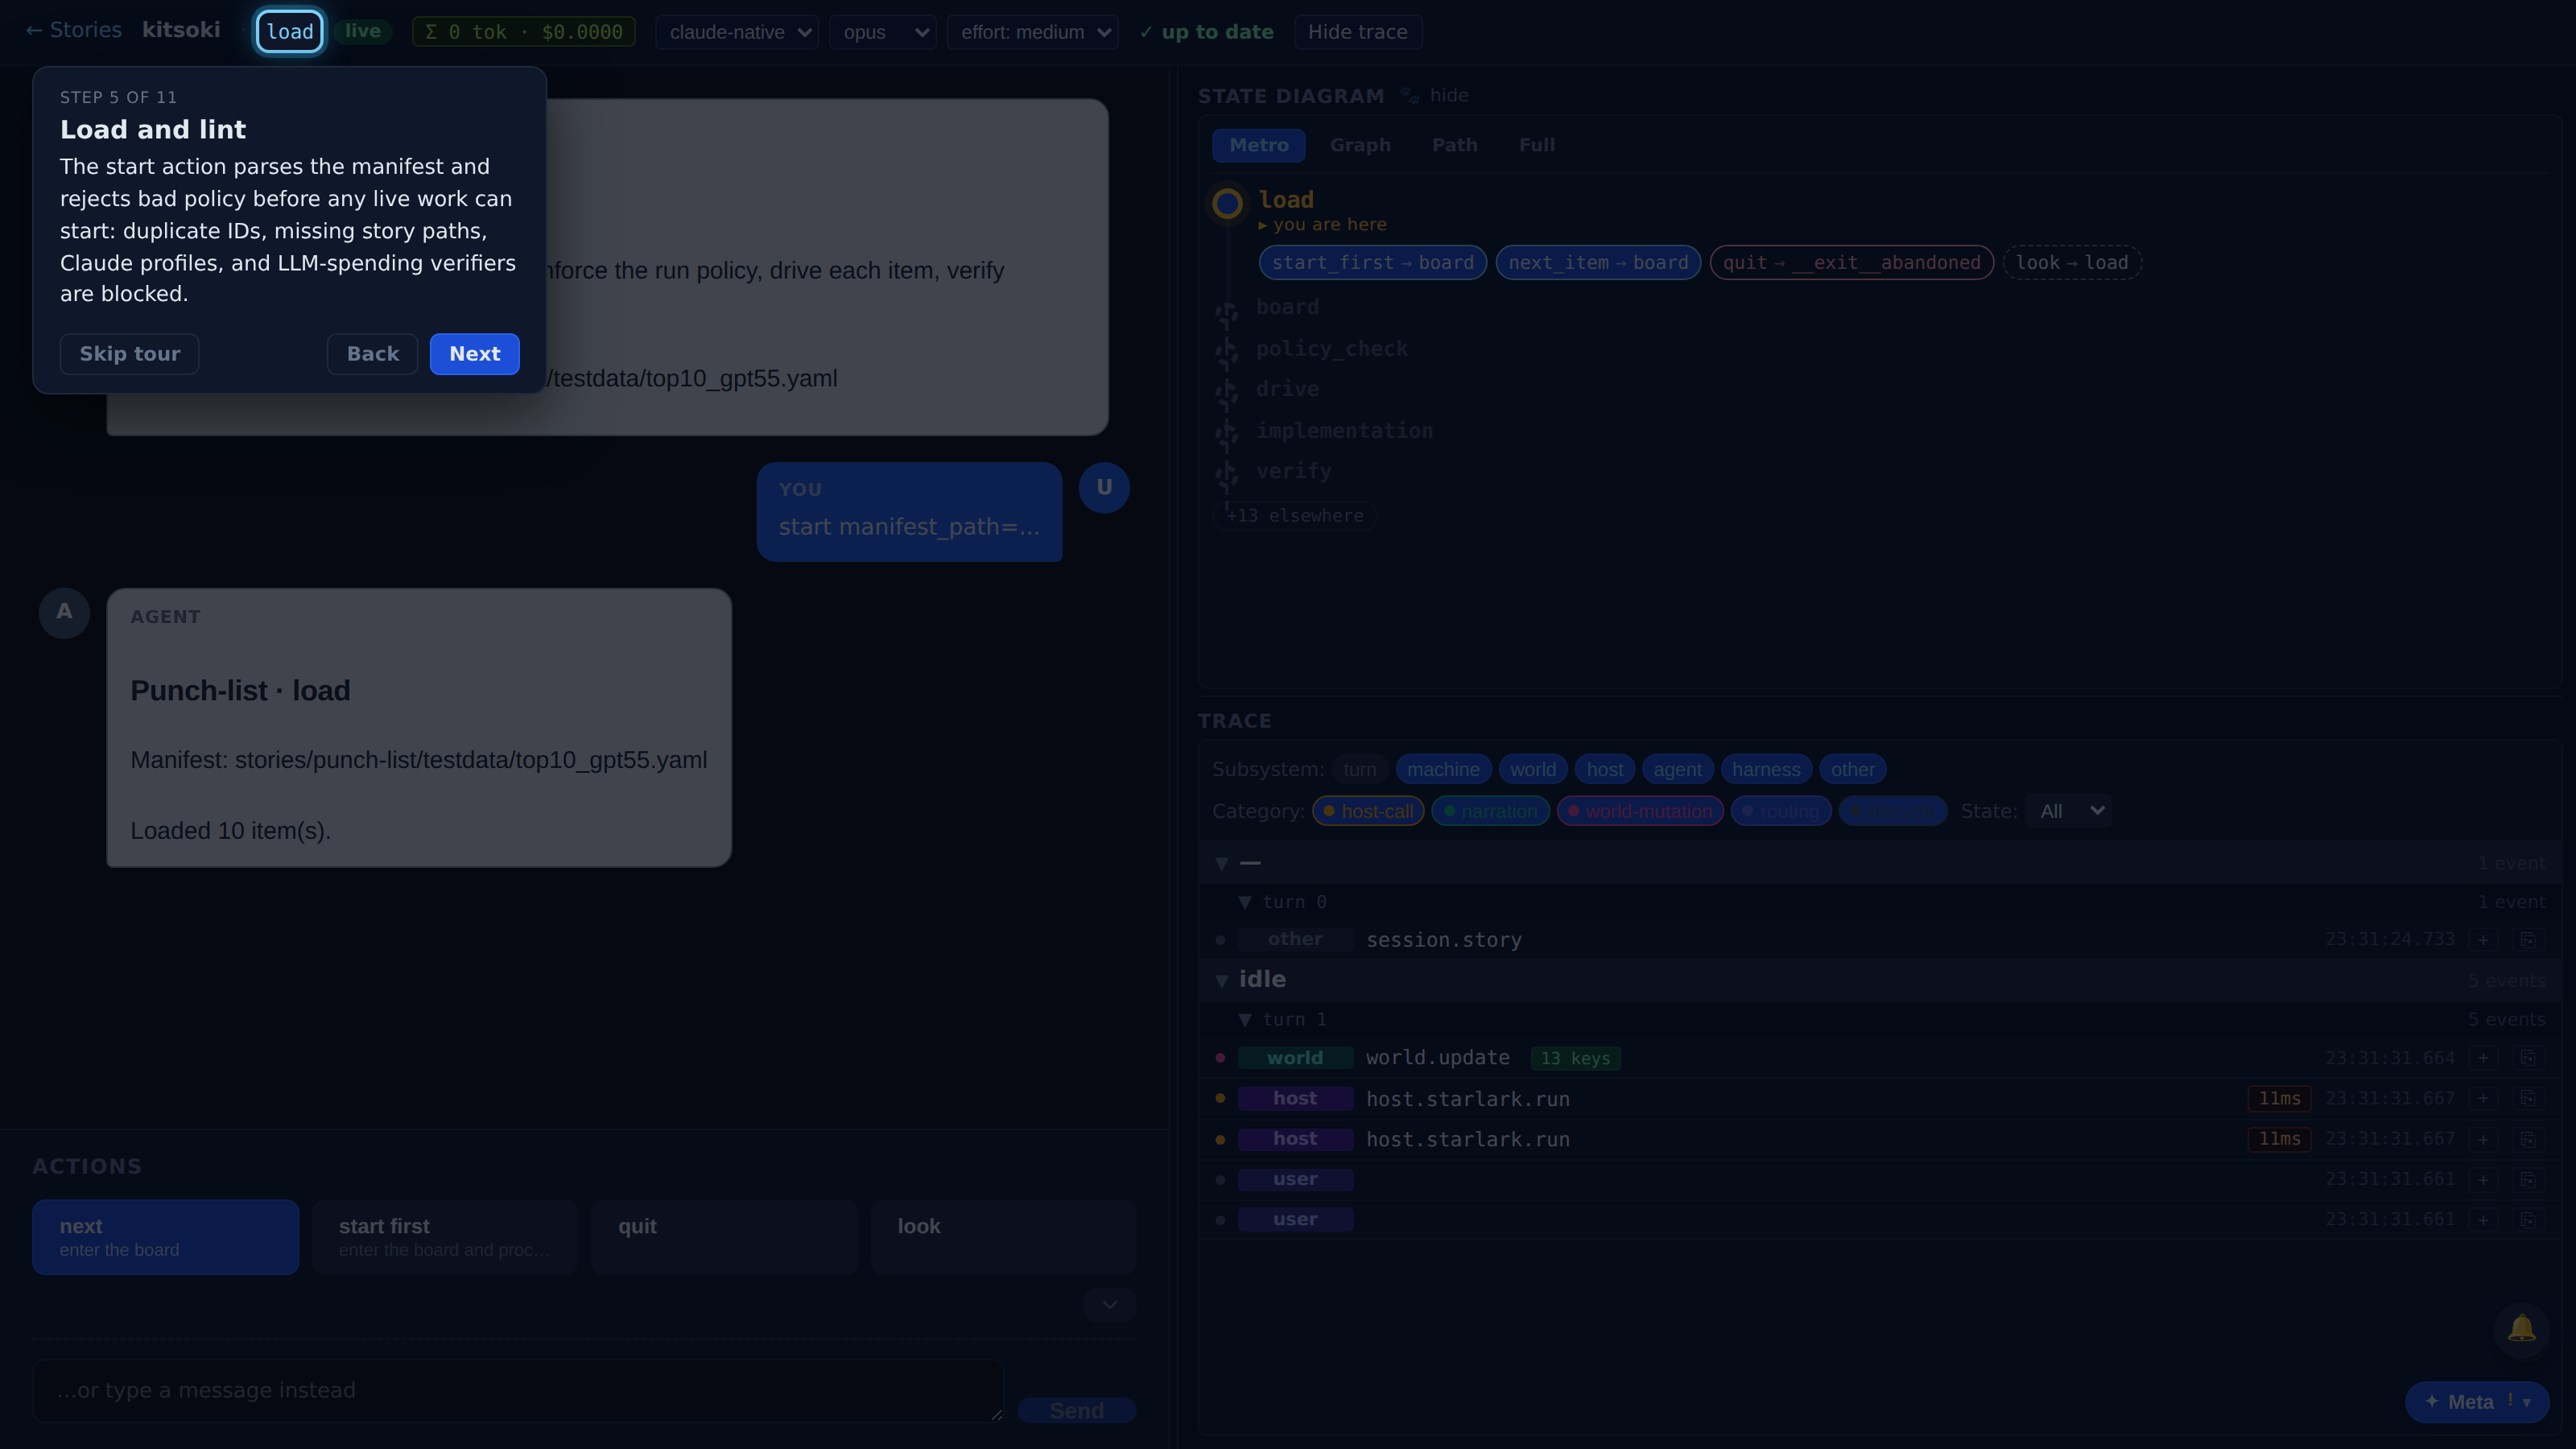
Task: Focus the type a message input
Action: [x=518, y=1391]
